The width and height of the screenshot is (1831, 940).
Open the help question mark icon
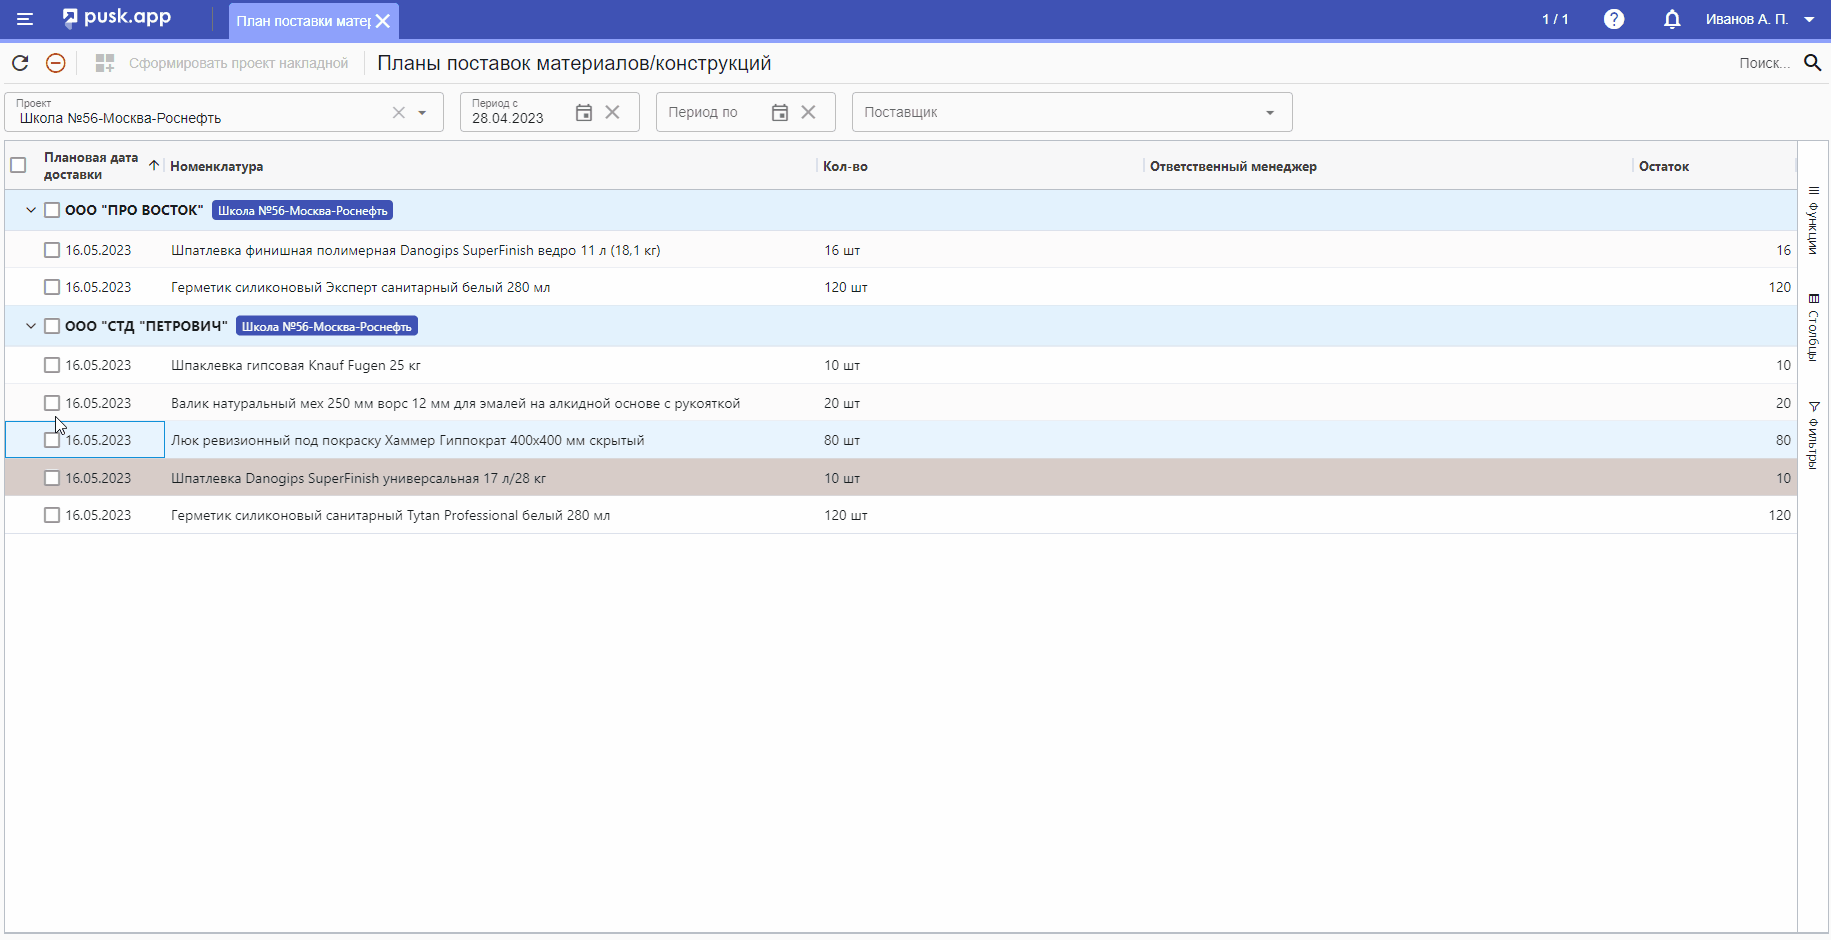1614,19
